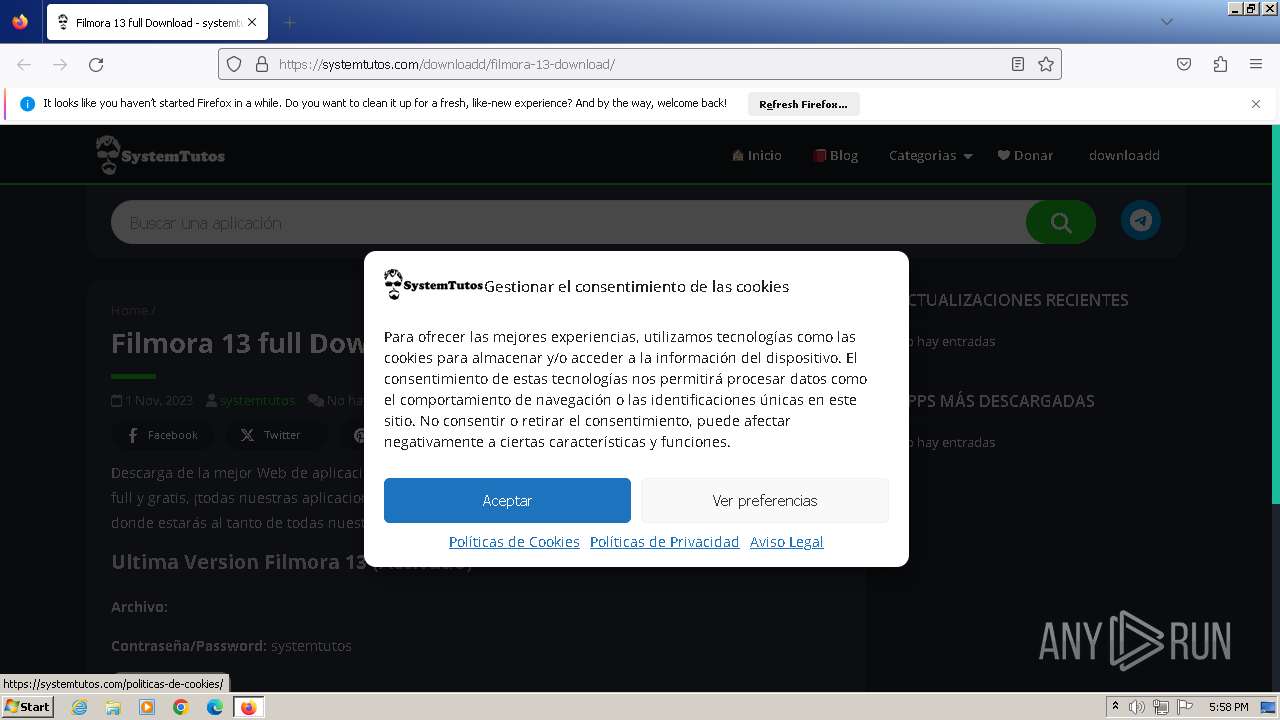Screen dimensions: 1280x720
Task: Open File Explorer from taskbar
Action: (x=113, y=707)
